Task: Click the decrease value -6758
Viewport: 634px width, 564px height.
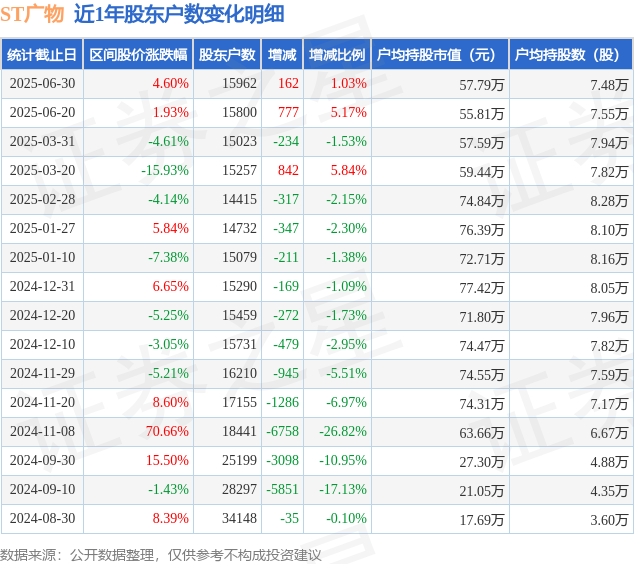Action: tap(282, 431)
